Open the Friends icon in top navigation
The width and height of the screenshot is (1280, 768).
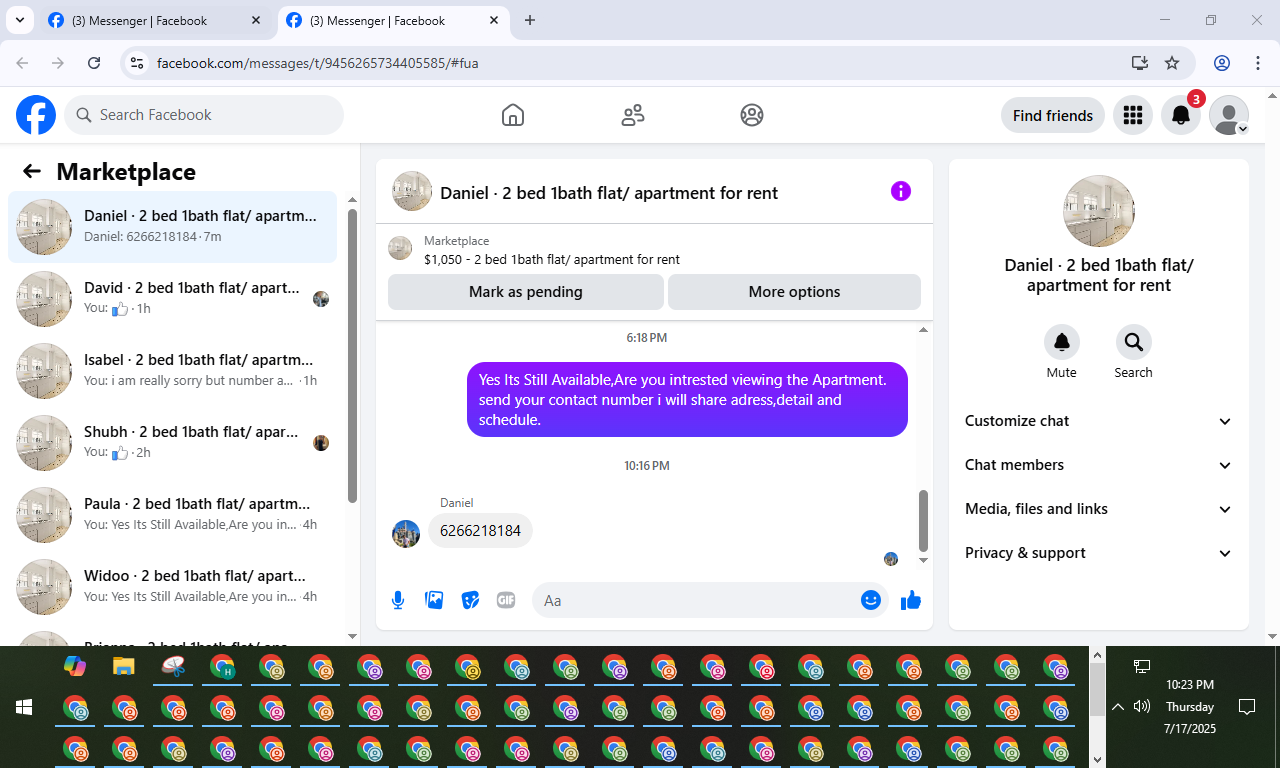(x=633, y=115)
